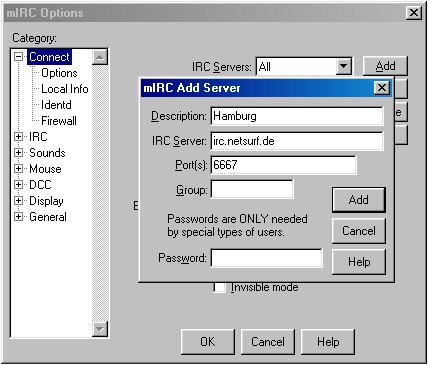Click OK in mIRC Options window

click(208, 342)
